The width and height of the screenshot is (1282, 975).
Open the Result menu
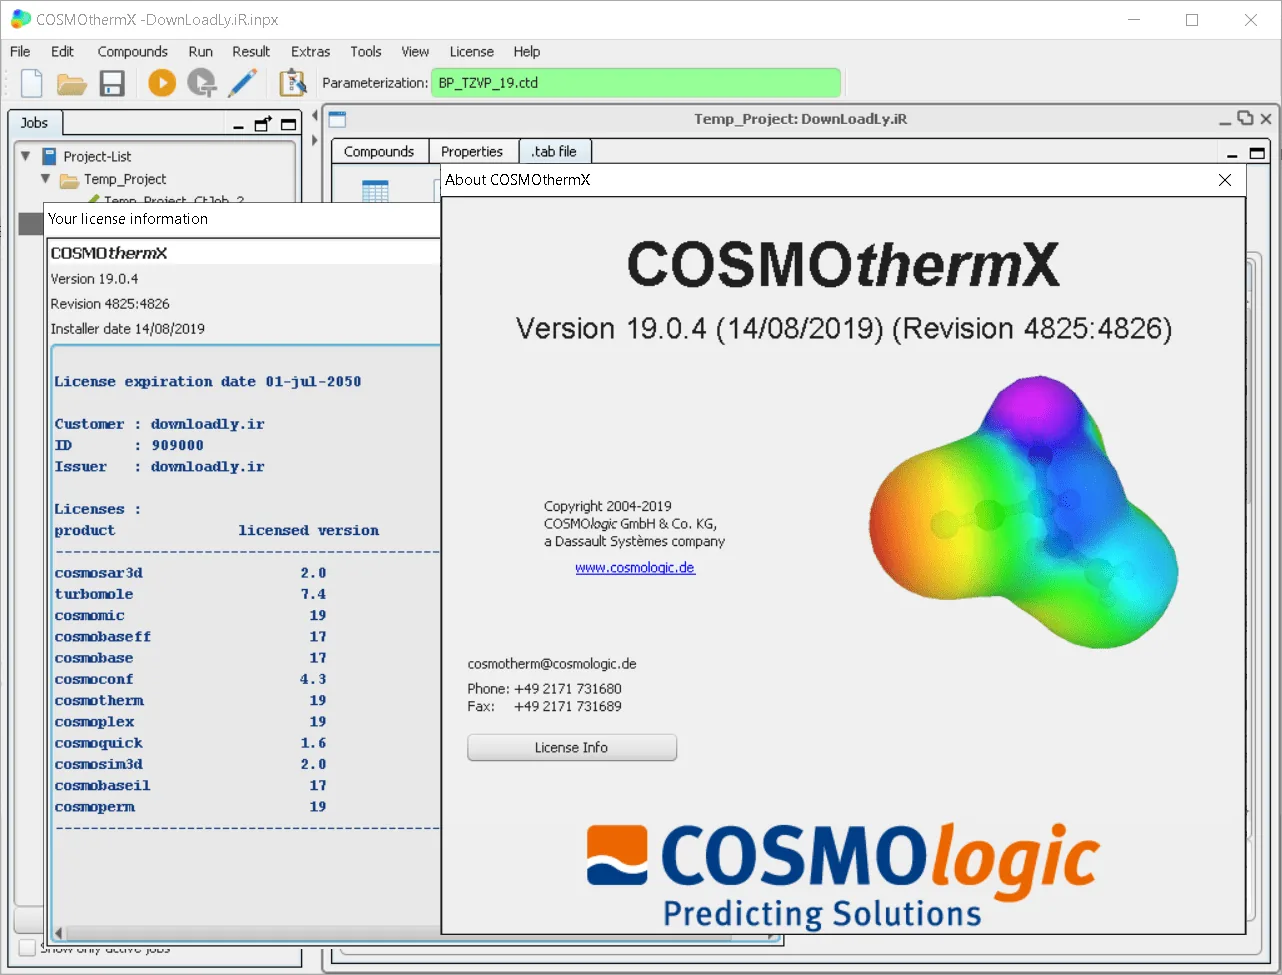click(x=251, y=51)
